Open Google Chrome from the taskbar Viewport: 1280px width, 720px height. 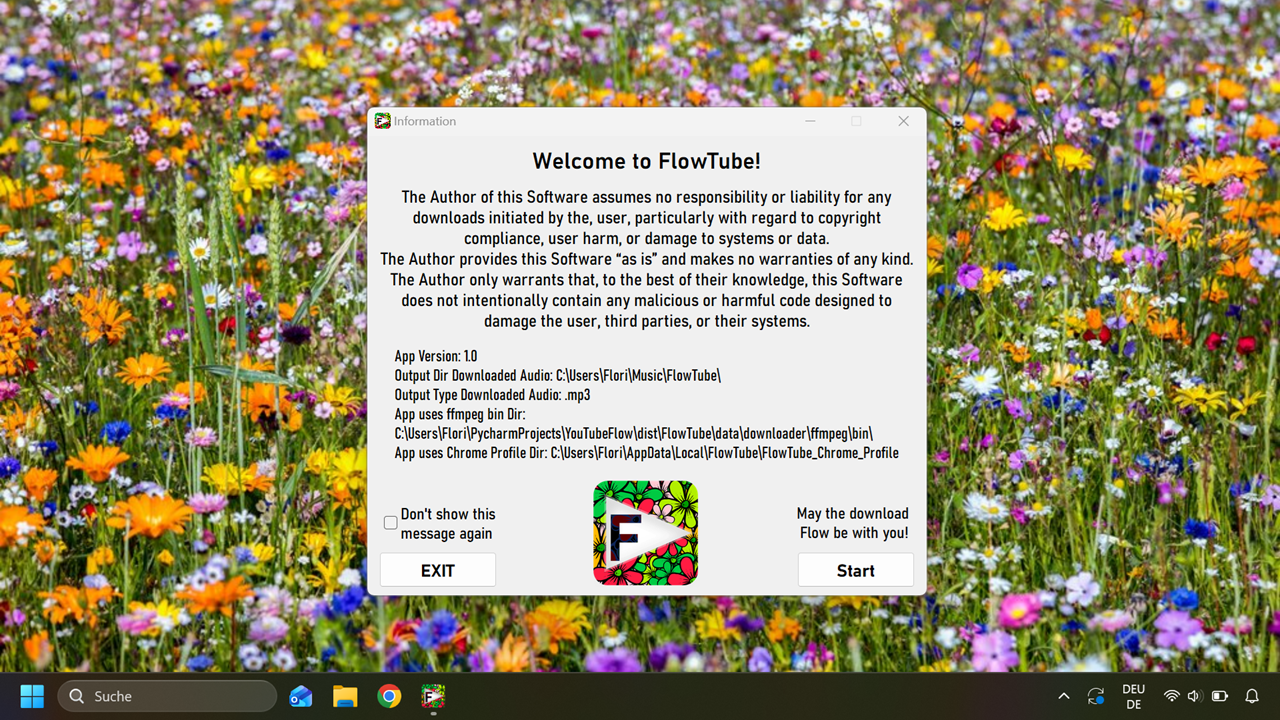pos(389,696)
